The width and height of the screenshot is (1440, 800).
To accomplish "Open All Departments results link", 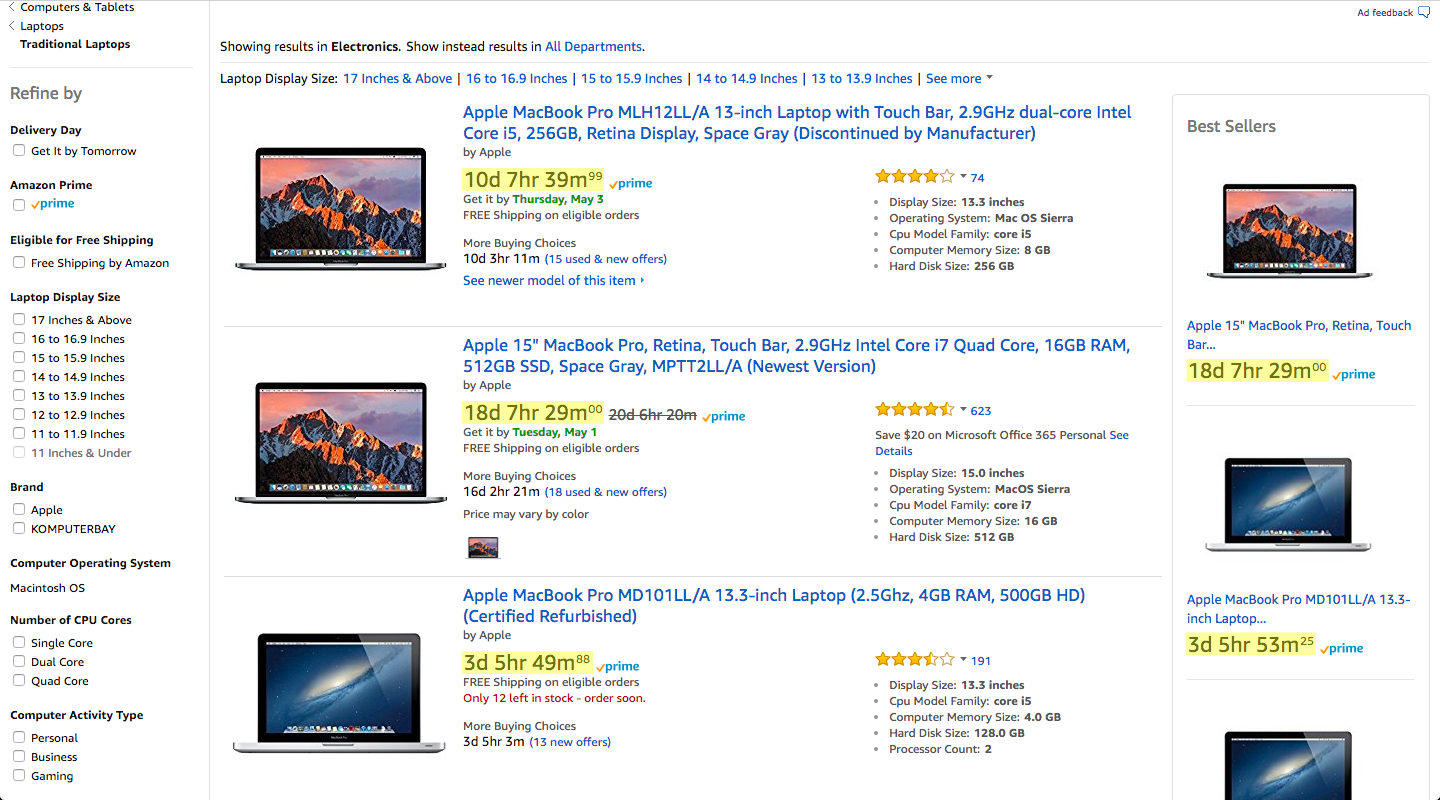I will [593, 46].
